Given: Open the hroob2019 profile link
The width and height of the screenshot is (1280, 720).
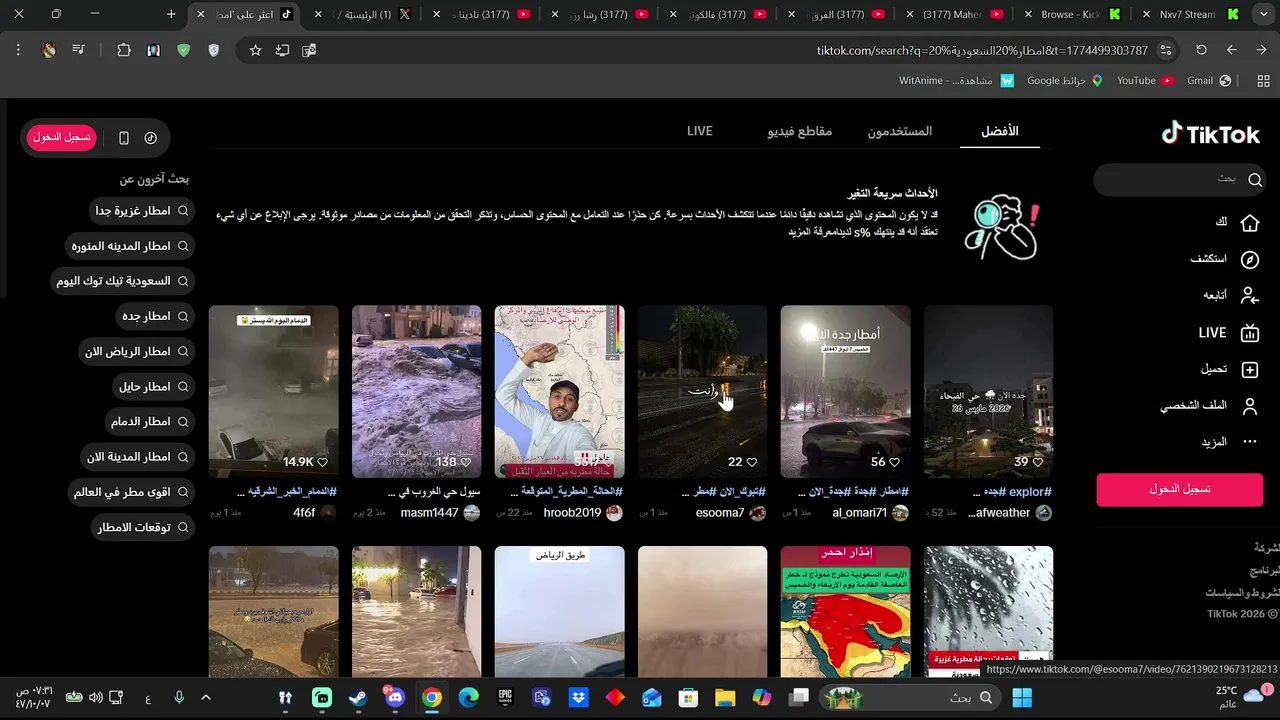Looking at the screenshot, I should (x=572, y=513).
